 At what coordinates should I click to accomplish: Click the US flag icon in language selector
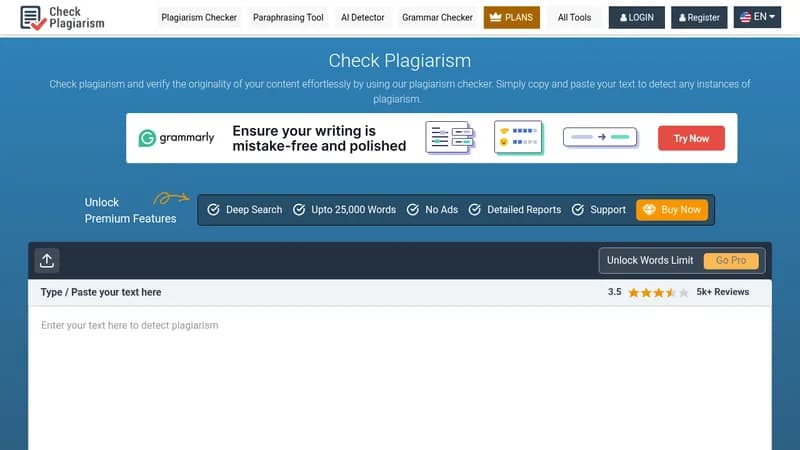(745, 17)
